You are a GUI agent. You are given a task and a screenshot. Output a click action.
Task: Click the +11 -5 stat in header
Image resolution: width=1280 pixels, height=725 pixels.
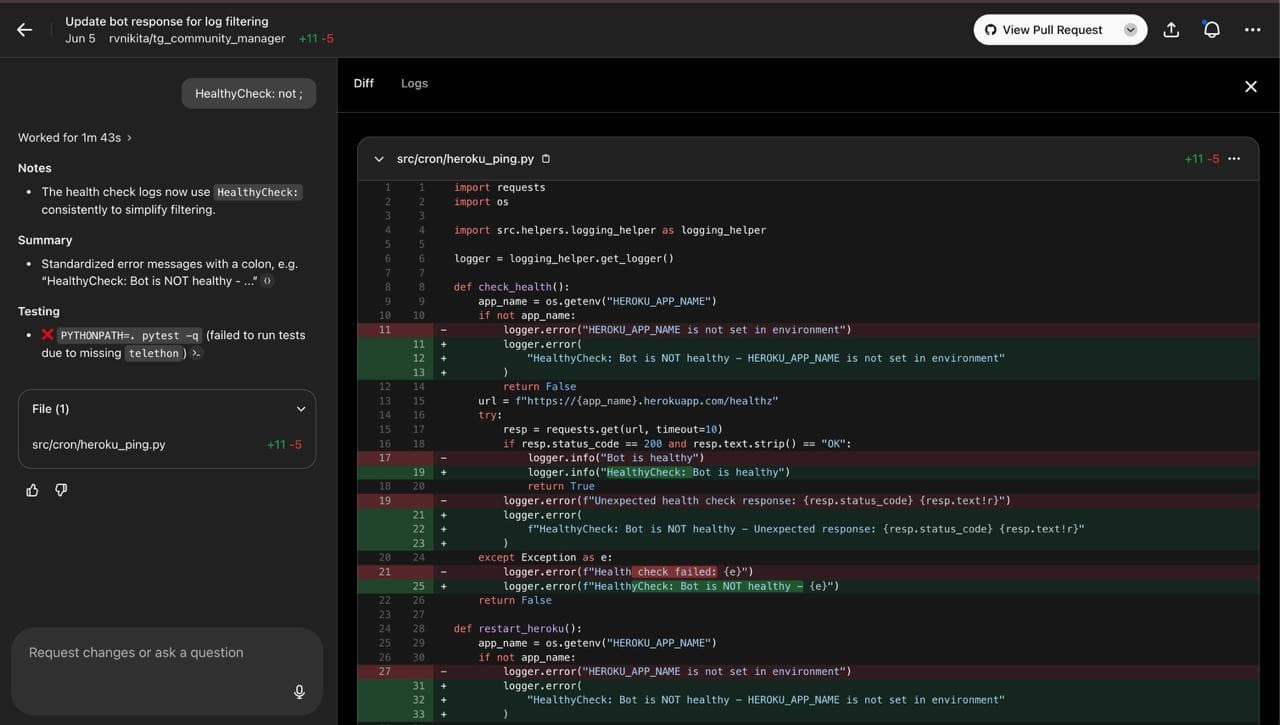coord(316,39)
